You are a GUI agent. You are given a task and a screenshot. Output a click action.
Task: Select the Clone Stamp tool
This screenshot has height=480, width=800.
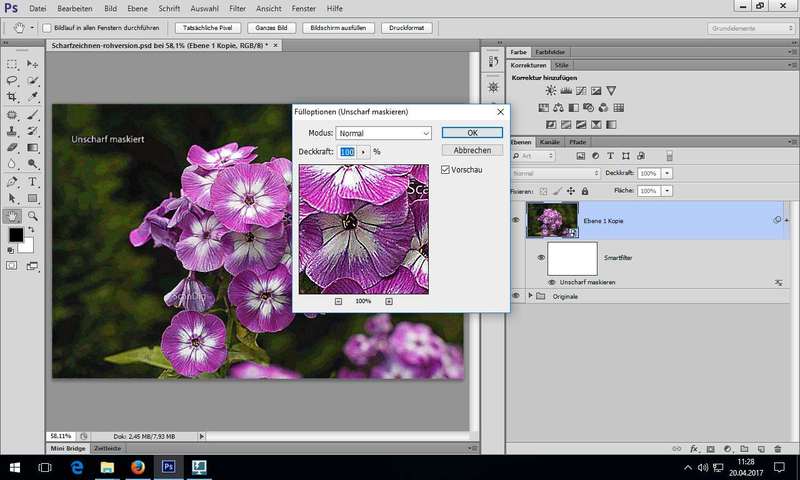[x=12, y=130]
